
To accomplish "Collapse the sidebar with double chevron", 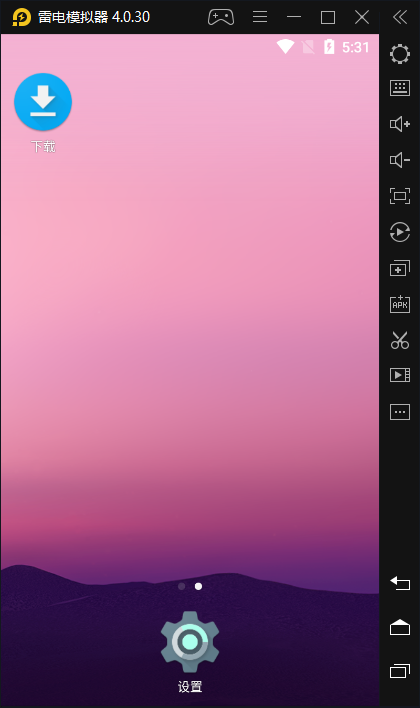I will click(400, 17).
